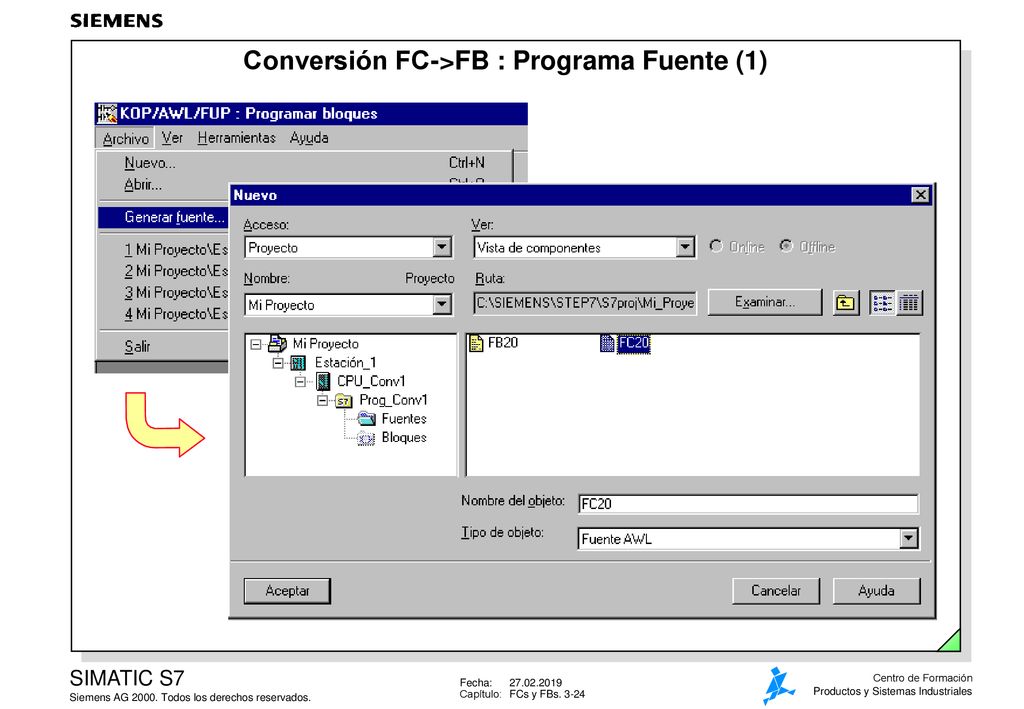Viewport: 1024px width, 709px height.
Task: Collapse the Mi Proyecto tree node
Action: [x=256, y=344]
